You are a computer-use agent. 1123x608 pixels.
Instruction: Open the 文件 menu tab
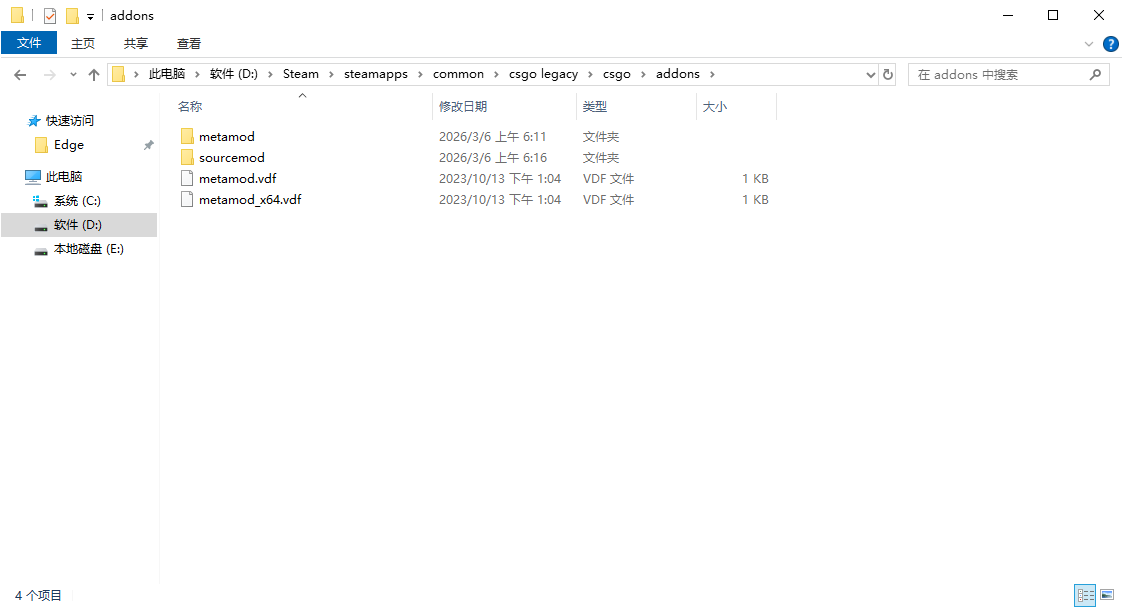29,43
